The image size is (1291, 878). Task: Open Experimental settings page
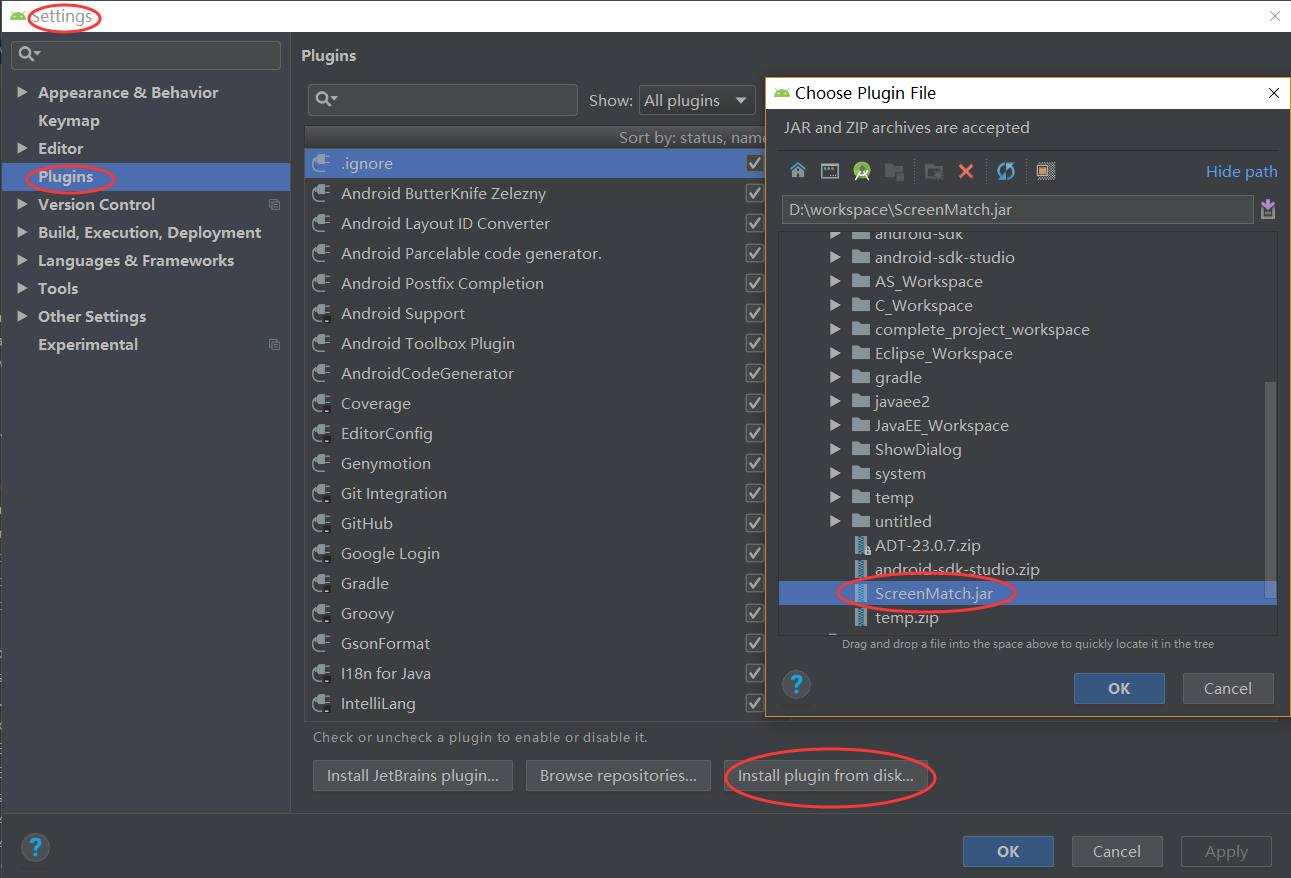[x=88, y=344]
